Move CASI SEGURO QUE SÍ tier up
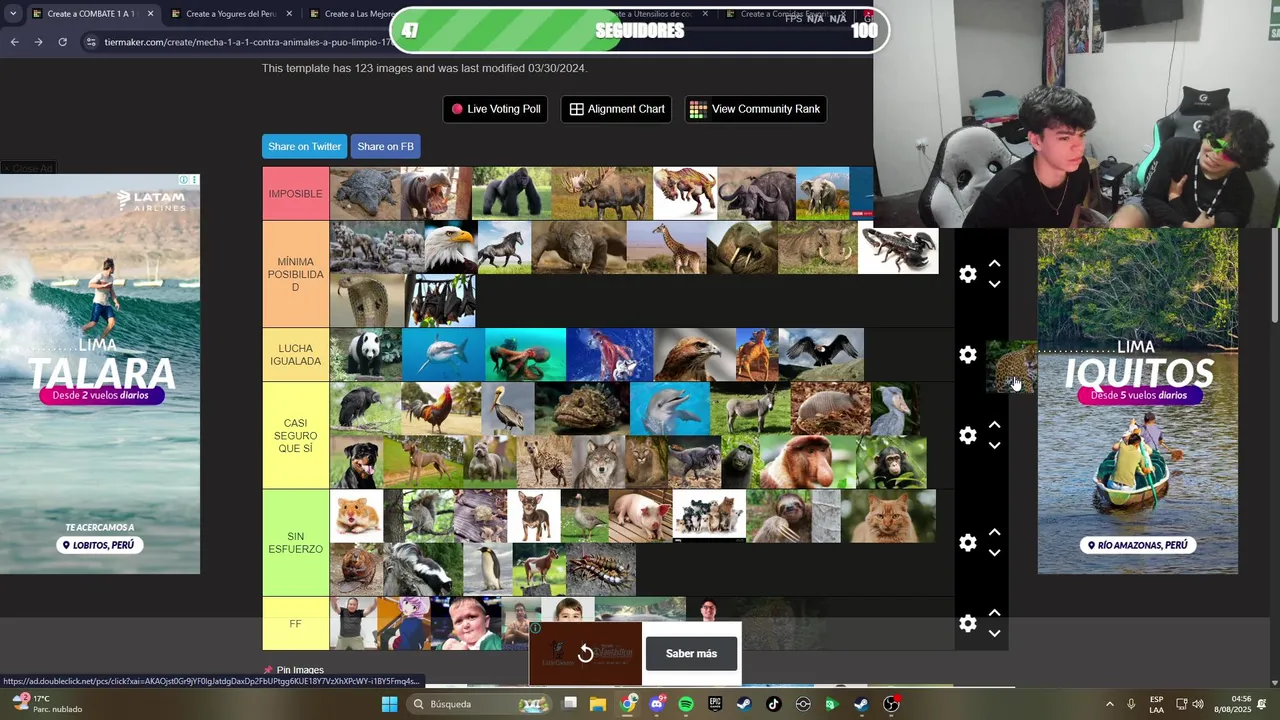 click(x=994, y=425)
